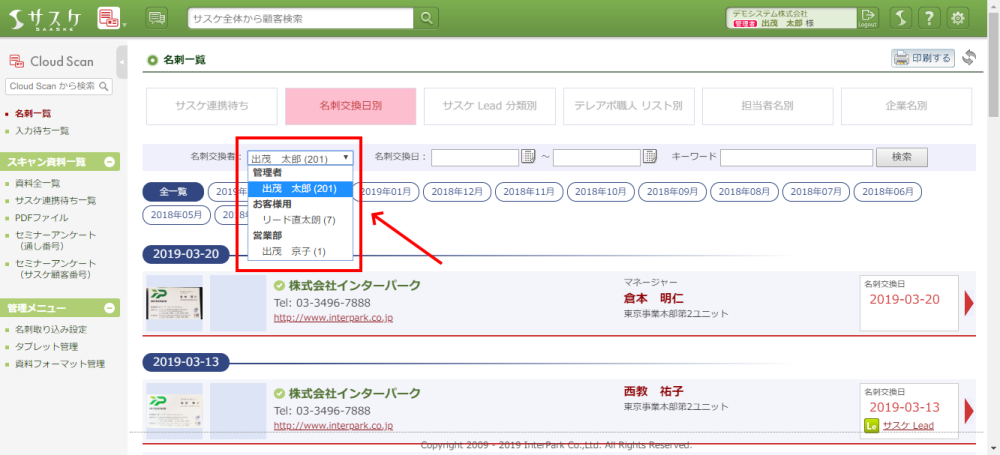1000x455 pixels.
Task: Open the calendar icon for the end date
Action: tap(650, 156)
